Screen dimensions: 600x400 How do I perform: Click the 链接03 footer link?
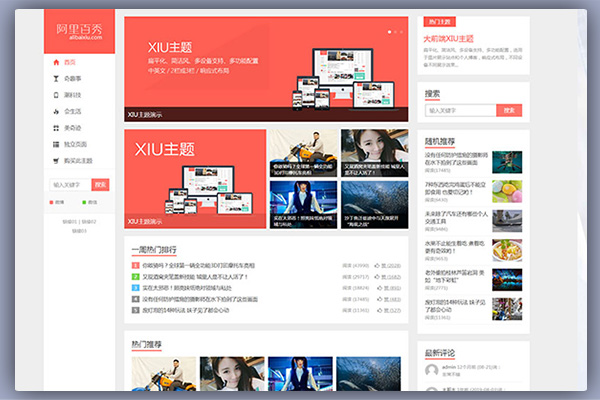coord(79,231)
